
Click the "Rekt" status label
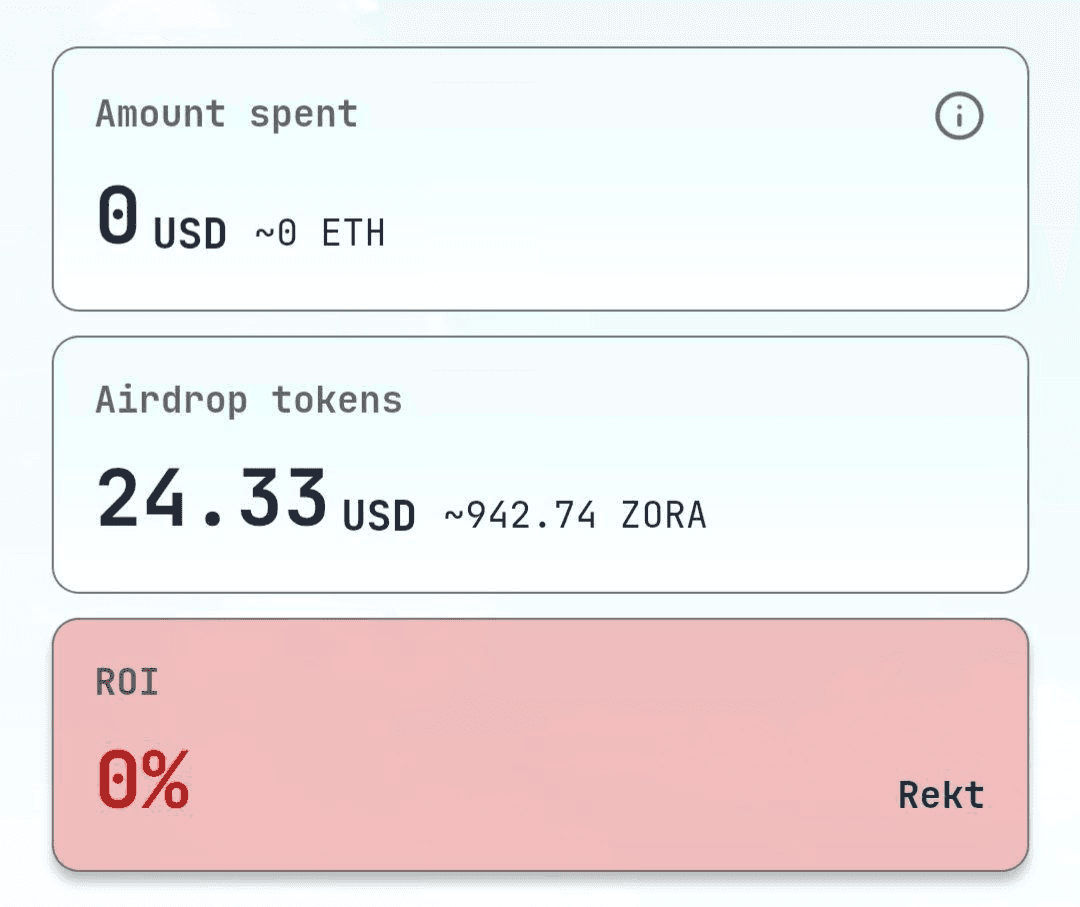click(941, 795)
